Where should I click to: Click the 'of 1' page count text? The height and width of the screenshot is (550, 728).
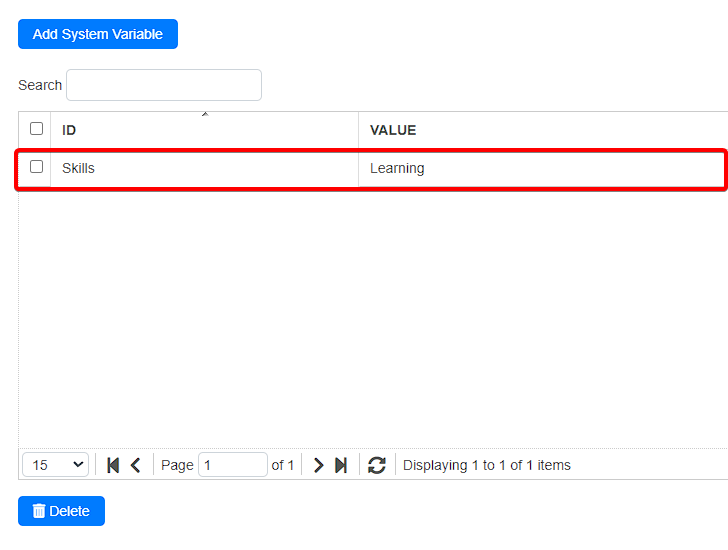coord(283,465)
